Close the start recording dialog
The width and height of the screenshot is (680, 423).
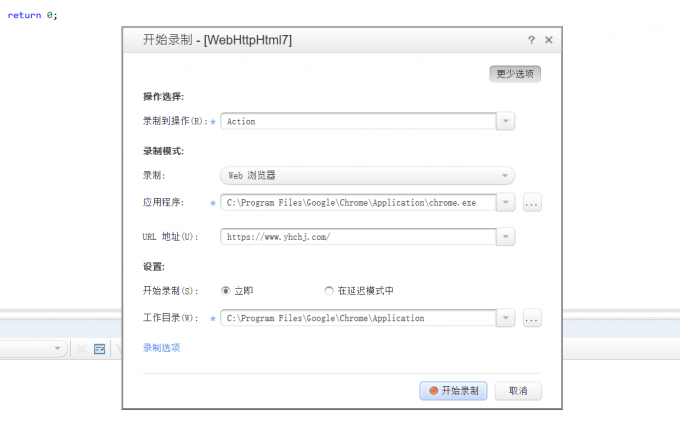[x=549, y=40]
